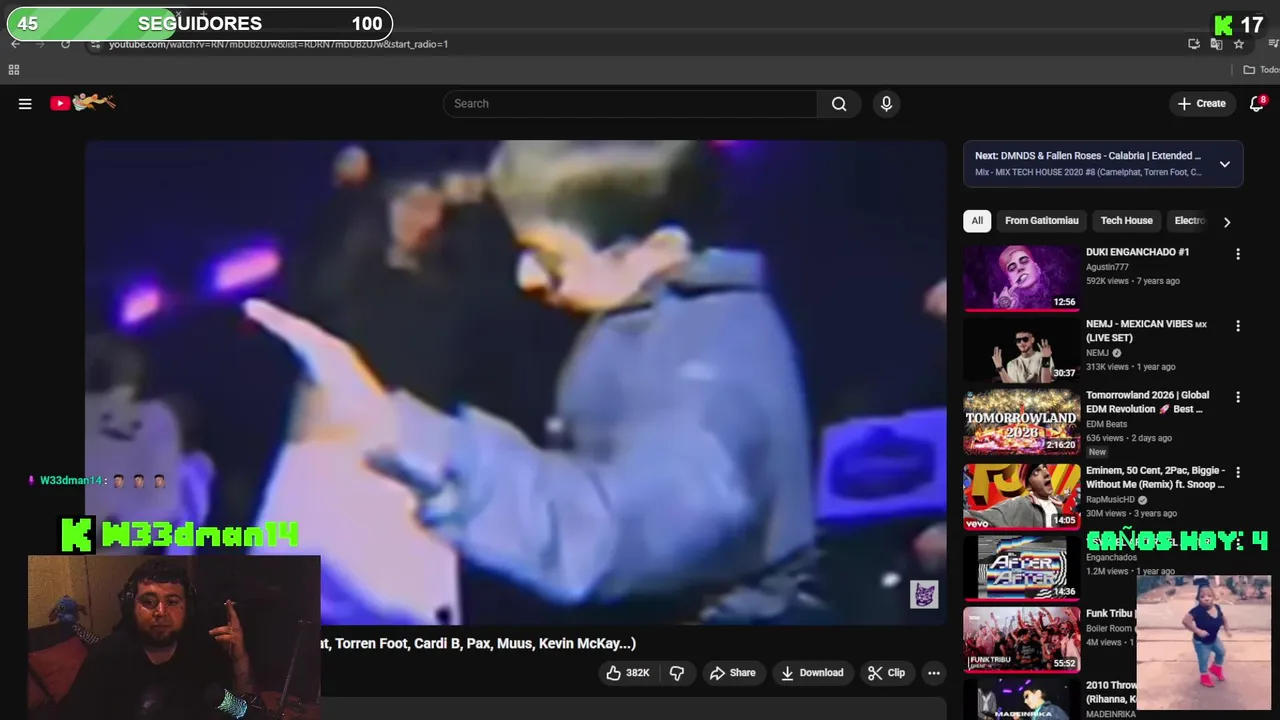
Task: Expand the Next up playlist panel
Action: click(x=1224, y=164)
